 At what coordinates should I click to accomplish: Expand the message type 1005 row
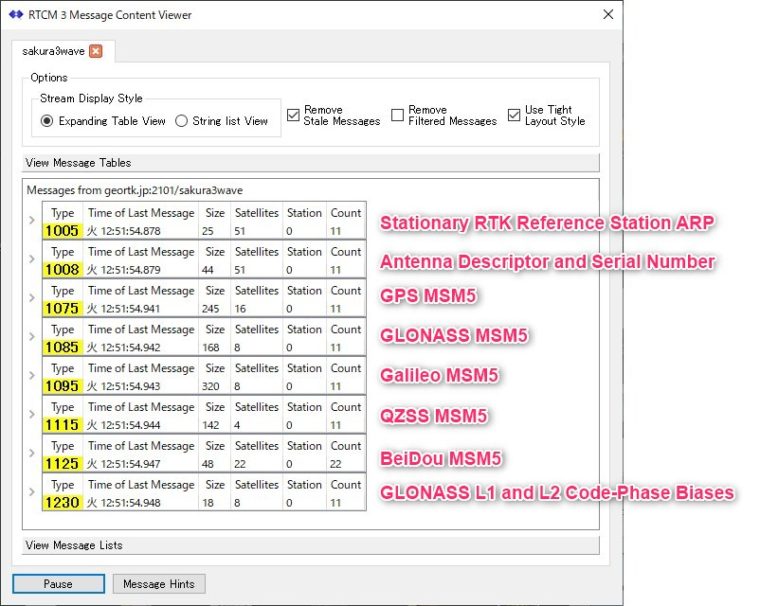coord(31,221)
